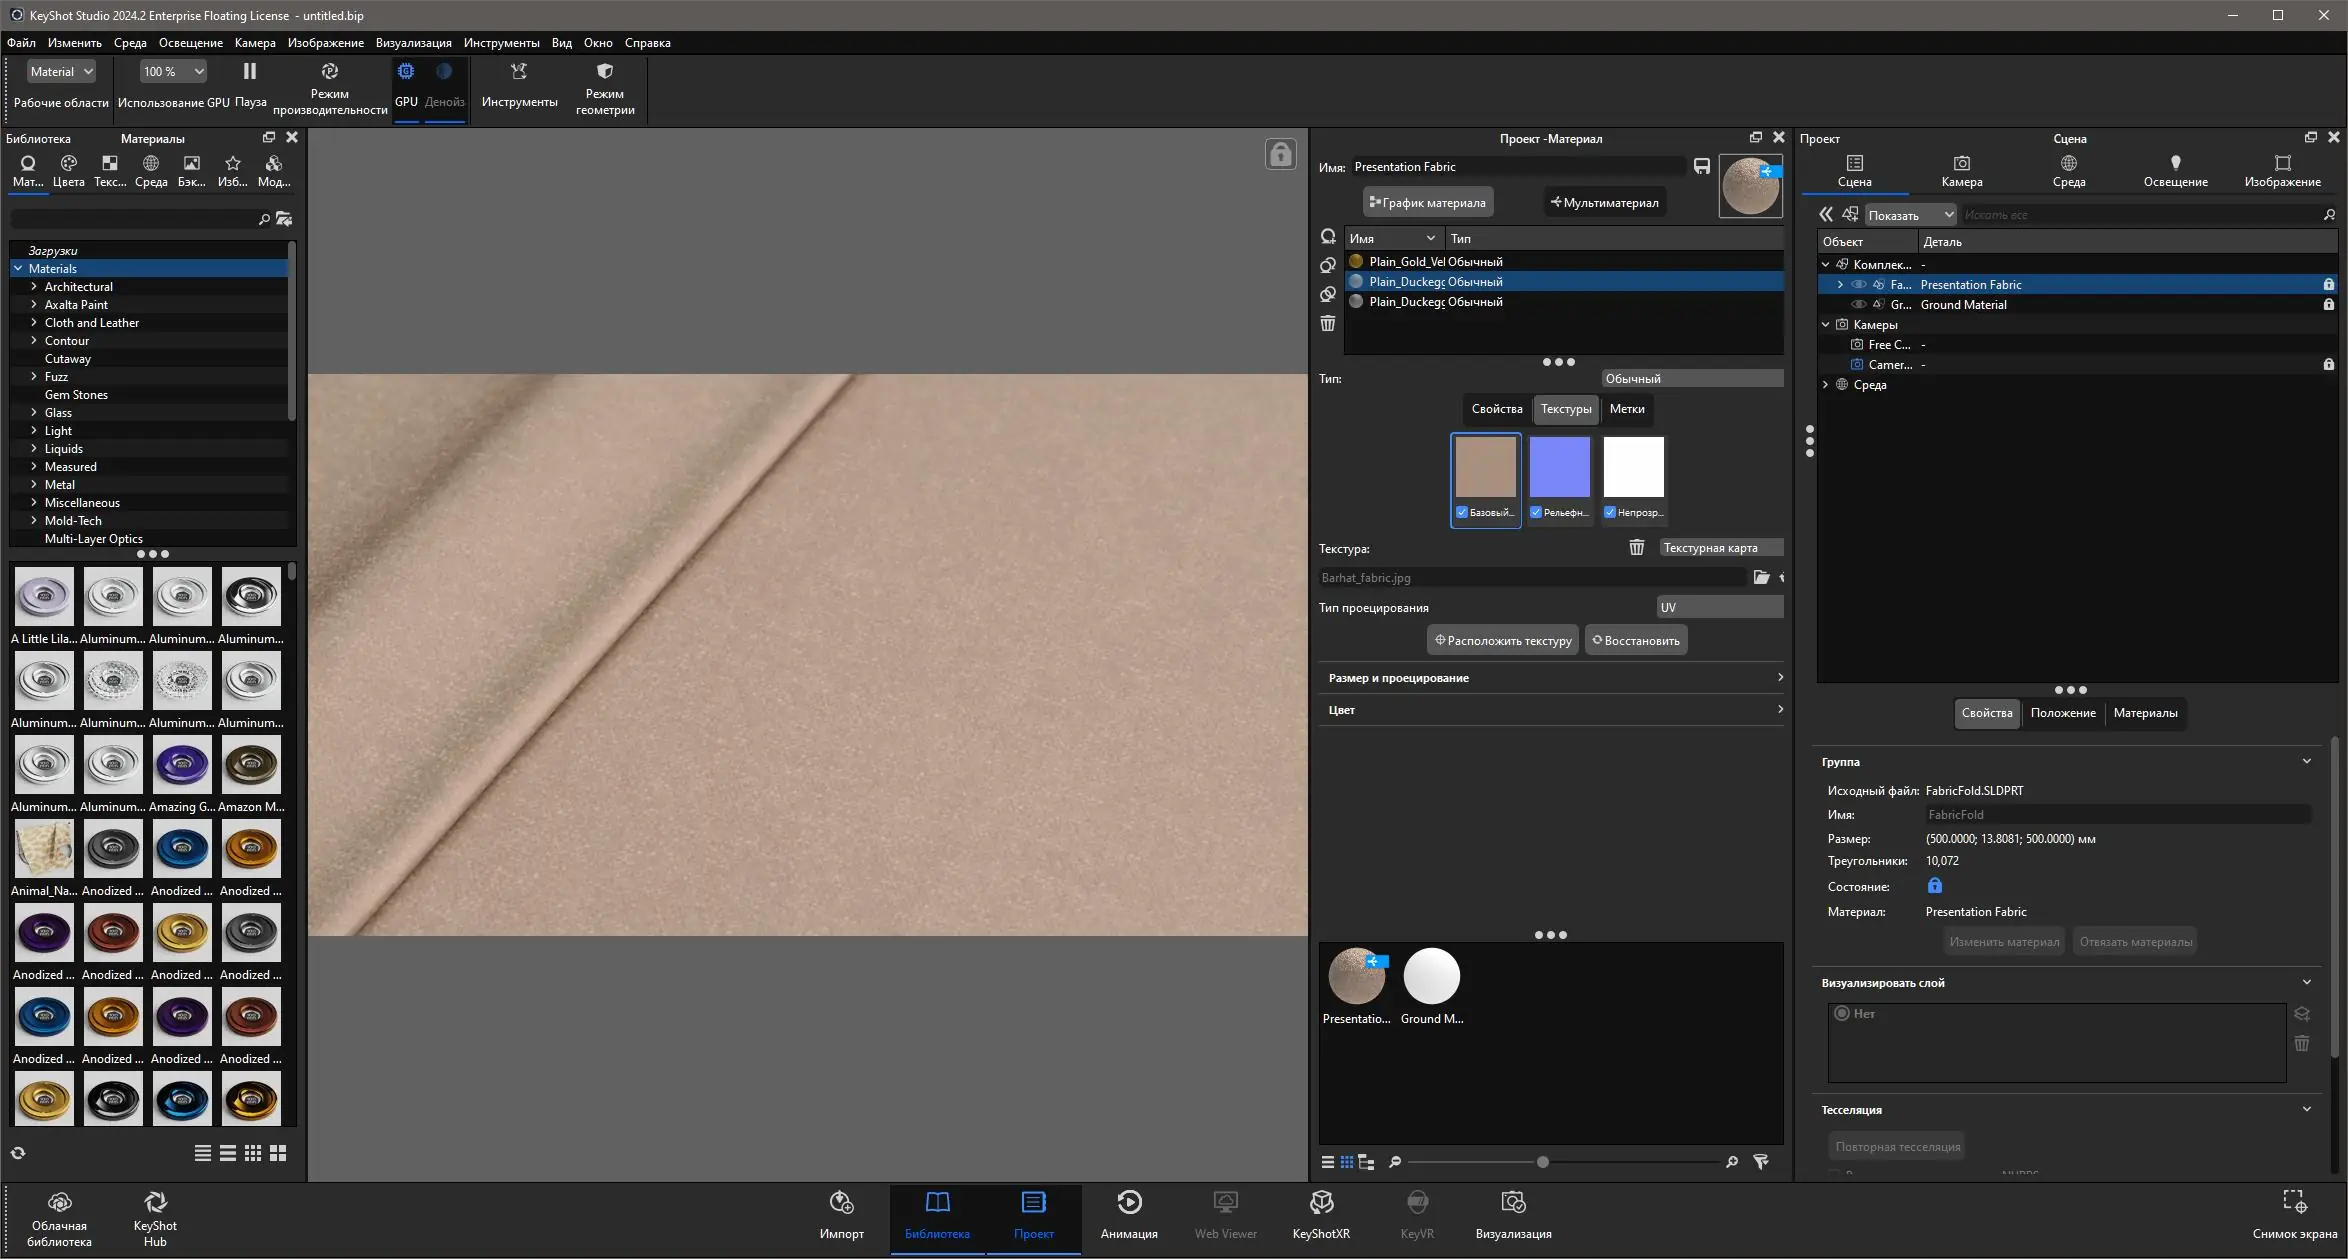Click the camera lock icon in viewport
The image size is (2348, 1259).
[1280, 155]
